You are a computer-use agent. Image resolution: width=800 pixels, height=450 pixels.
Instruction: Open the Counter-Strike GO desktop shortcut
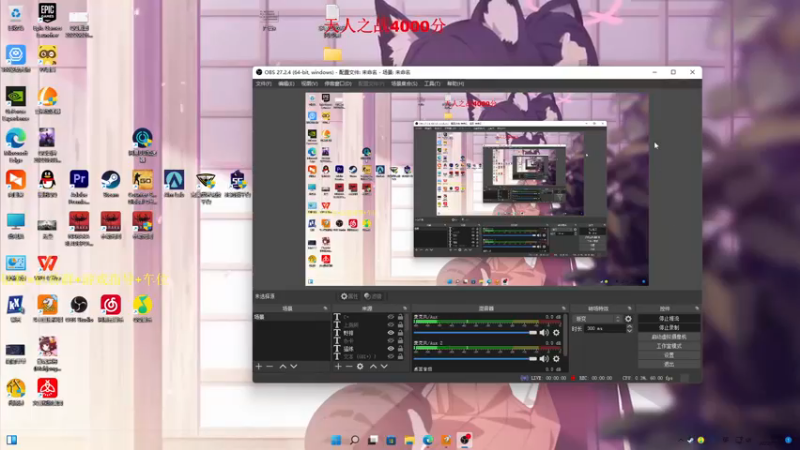coord(142,187)
